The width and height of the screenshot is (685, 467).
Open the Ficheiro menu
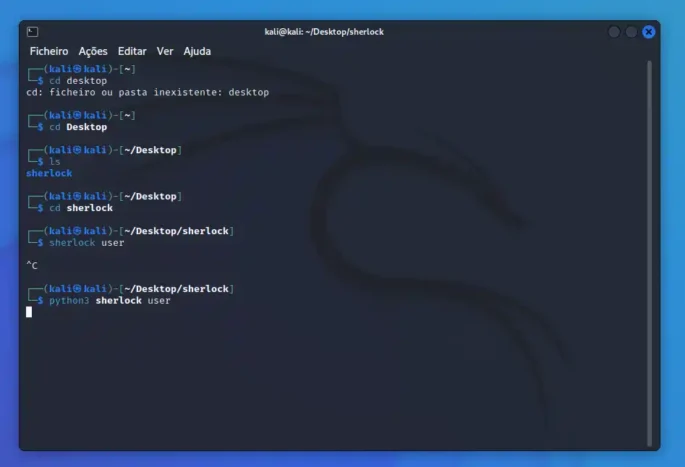[49, 51]
